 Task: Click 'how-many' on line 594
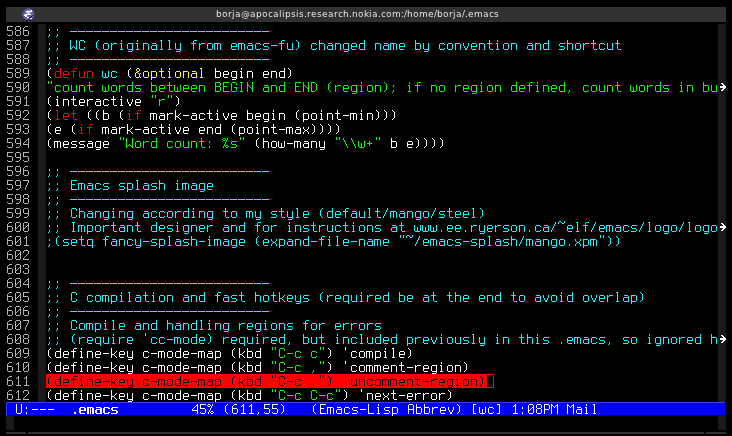tap(294, 144)
